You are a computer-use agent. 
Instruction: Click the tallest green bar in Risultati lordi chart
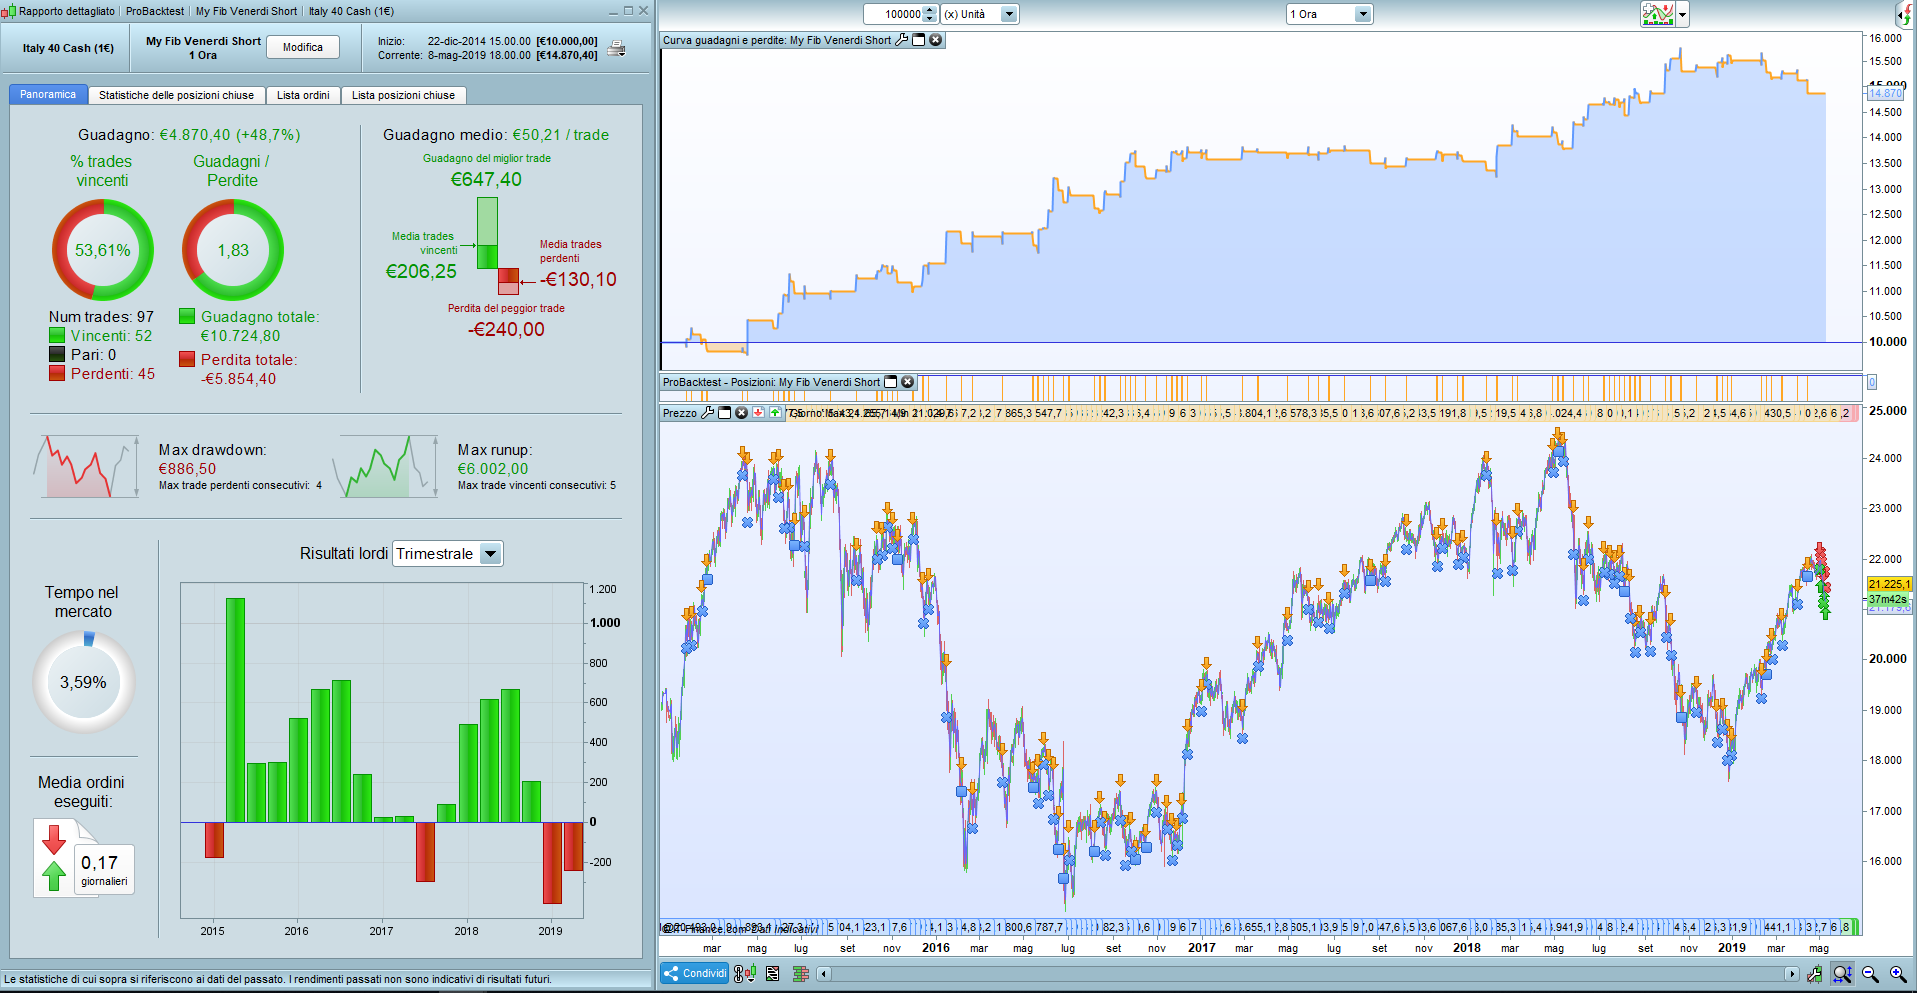[235, 710]
